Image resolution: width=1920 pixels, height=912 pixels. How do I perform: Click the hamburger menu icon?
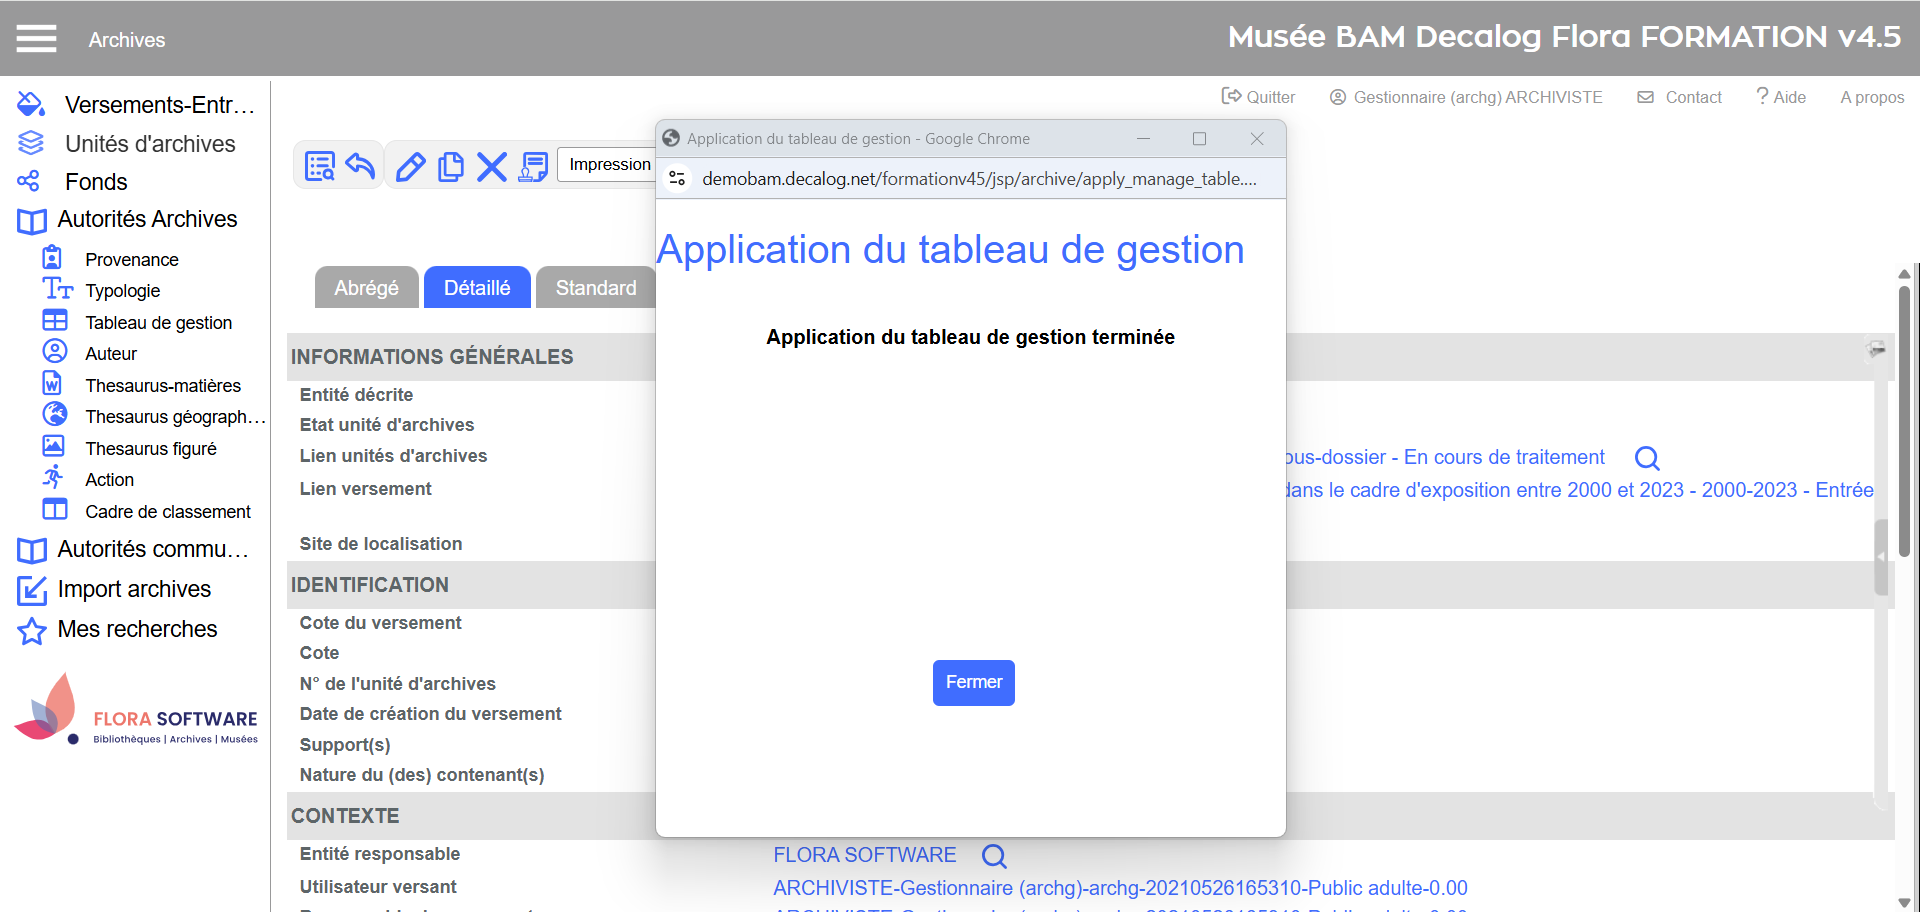[x=36, y=39]
